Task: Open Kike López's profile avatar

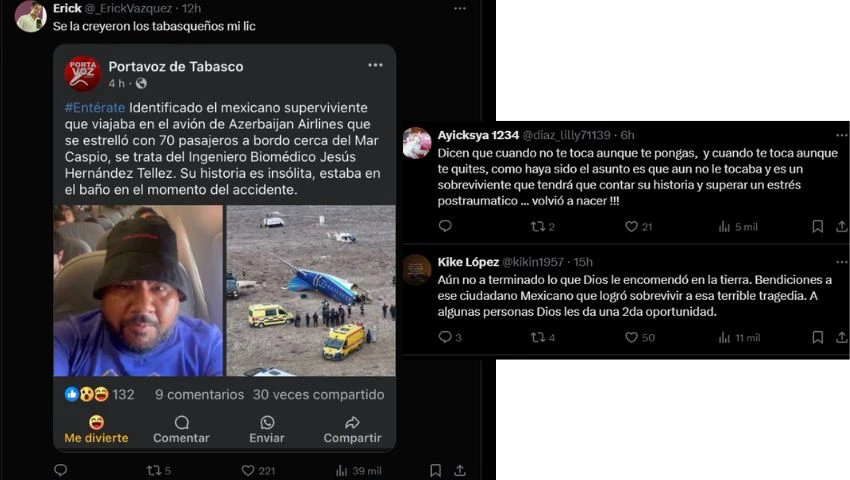Action: coord(416,269)
